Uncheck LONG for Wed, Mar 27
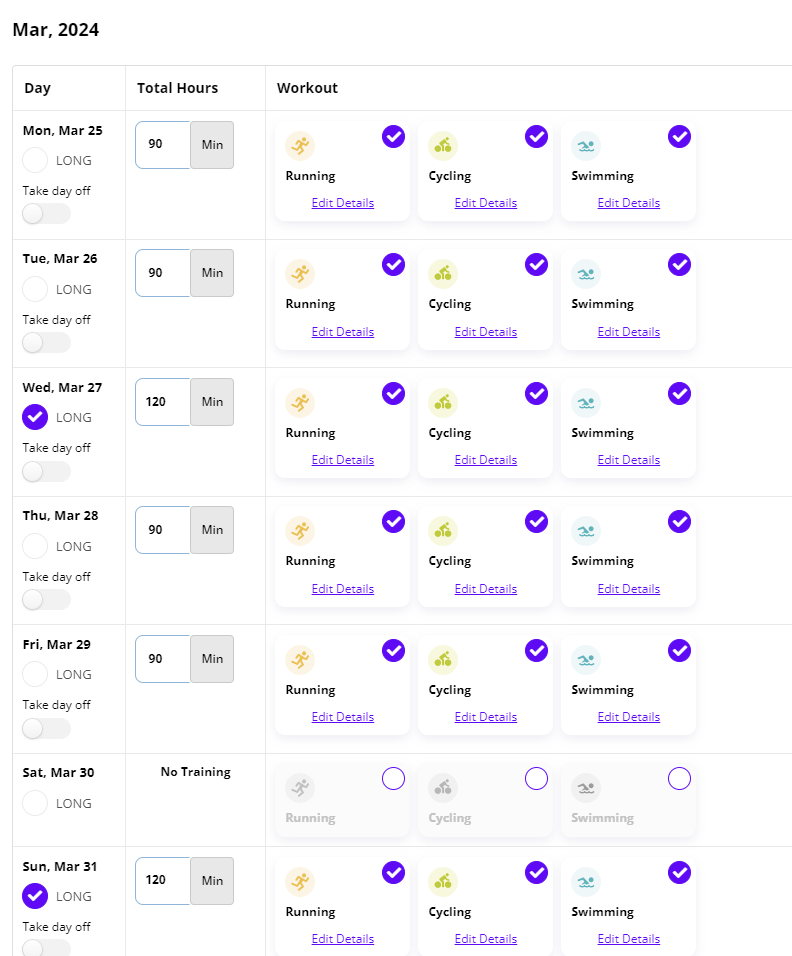Viewport: 792px width, 956px height. (35, 417)
